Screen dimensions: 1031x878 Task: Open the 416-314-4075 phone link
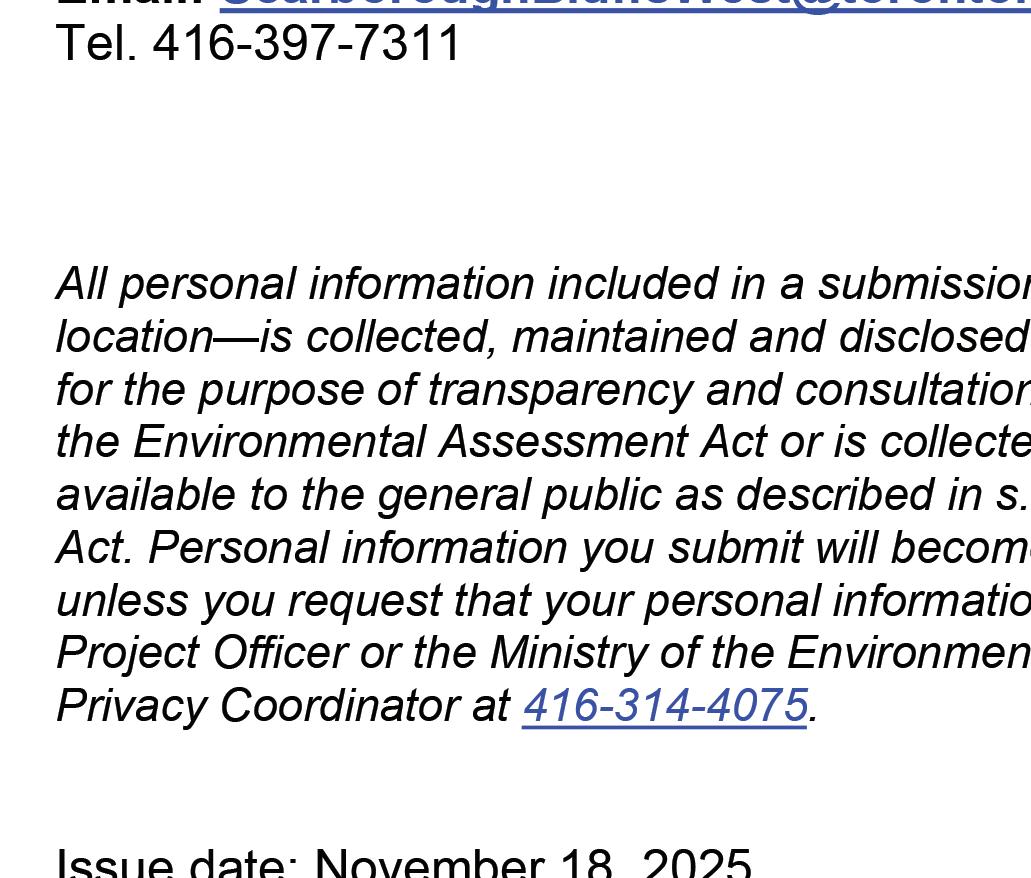(665, 705)
